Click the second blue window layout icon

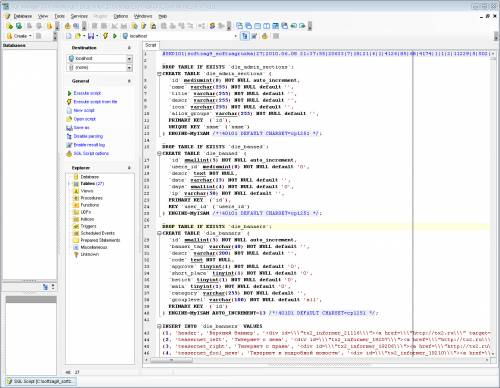pos(248,26)
